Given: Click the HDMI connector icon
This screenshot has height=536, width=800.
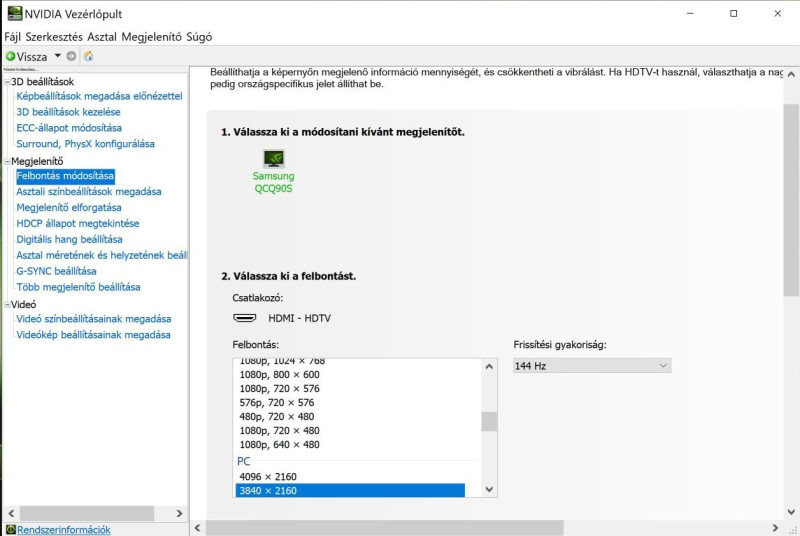Looking at the screenshot, I should 244,318.
